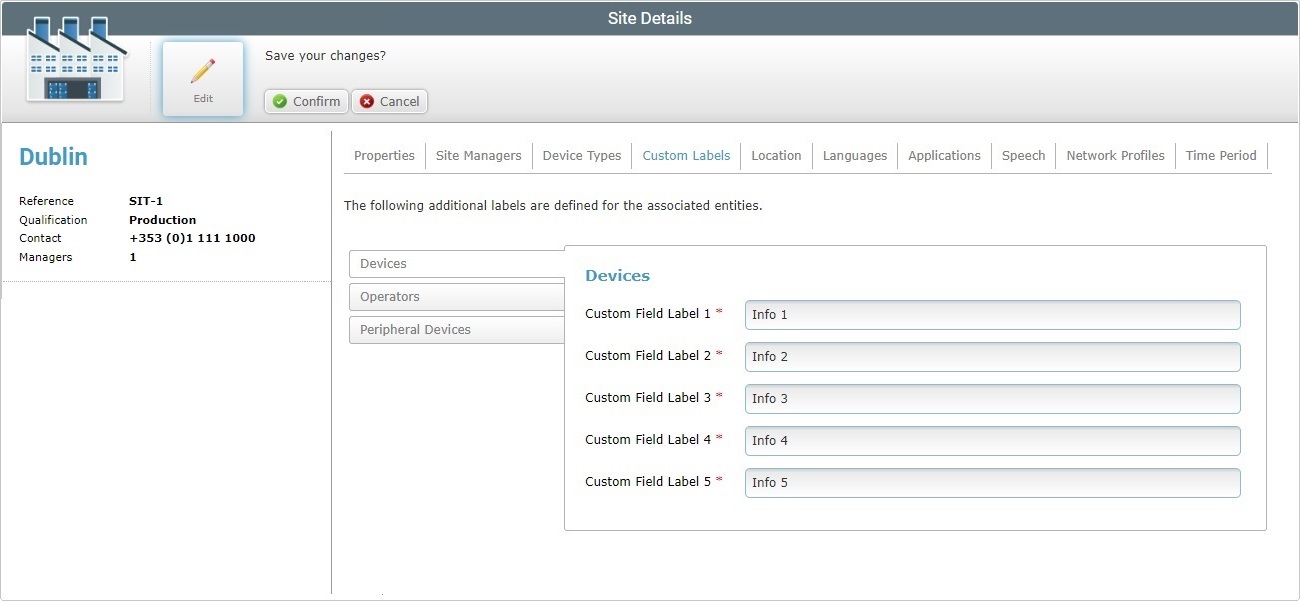This screenshot has height=601, width=1300.
Task: Select the Custom Labels tab
Action: tap(686, 156)
